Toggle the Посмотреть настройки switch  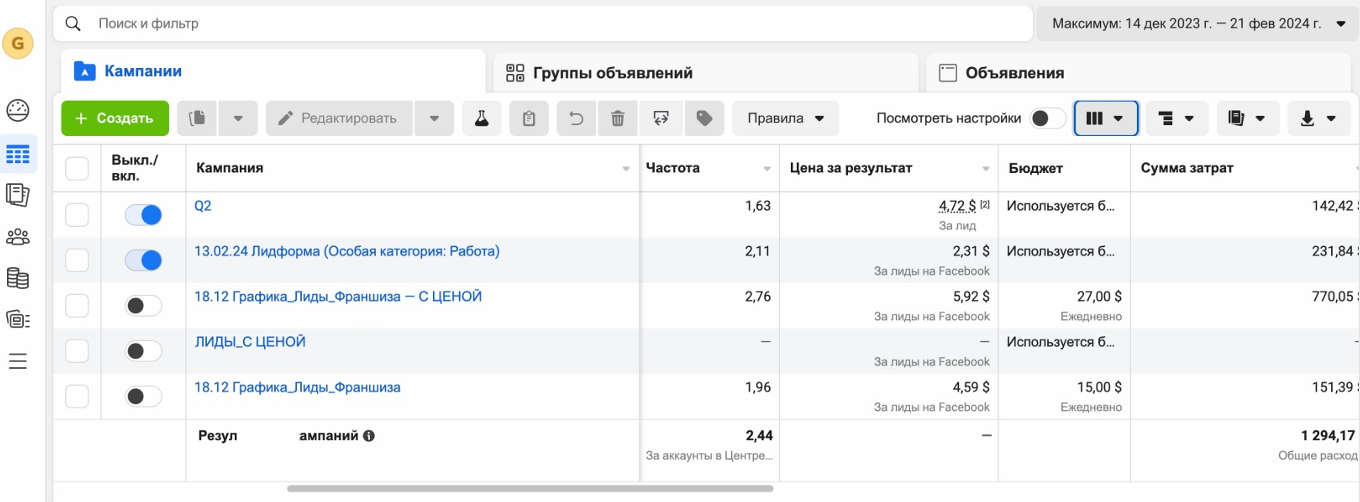click(x=1048, y=118)
